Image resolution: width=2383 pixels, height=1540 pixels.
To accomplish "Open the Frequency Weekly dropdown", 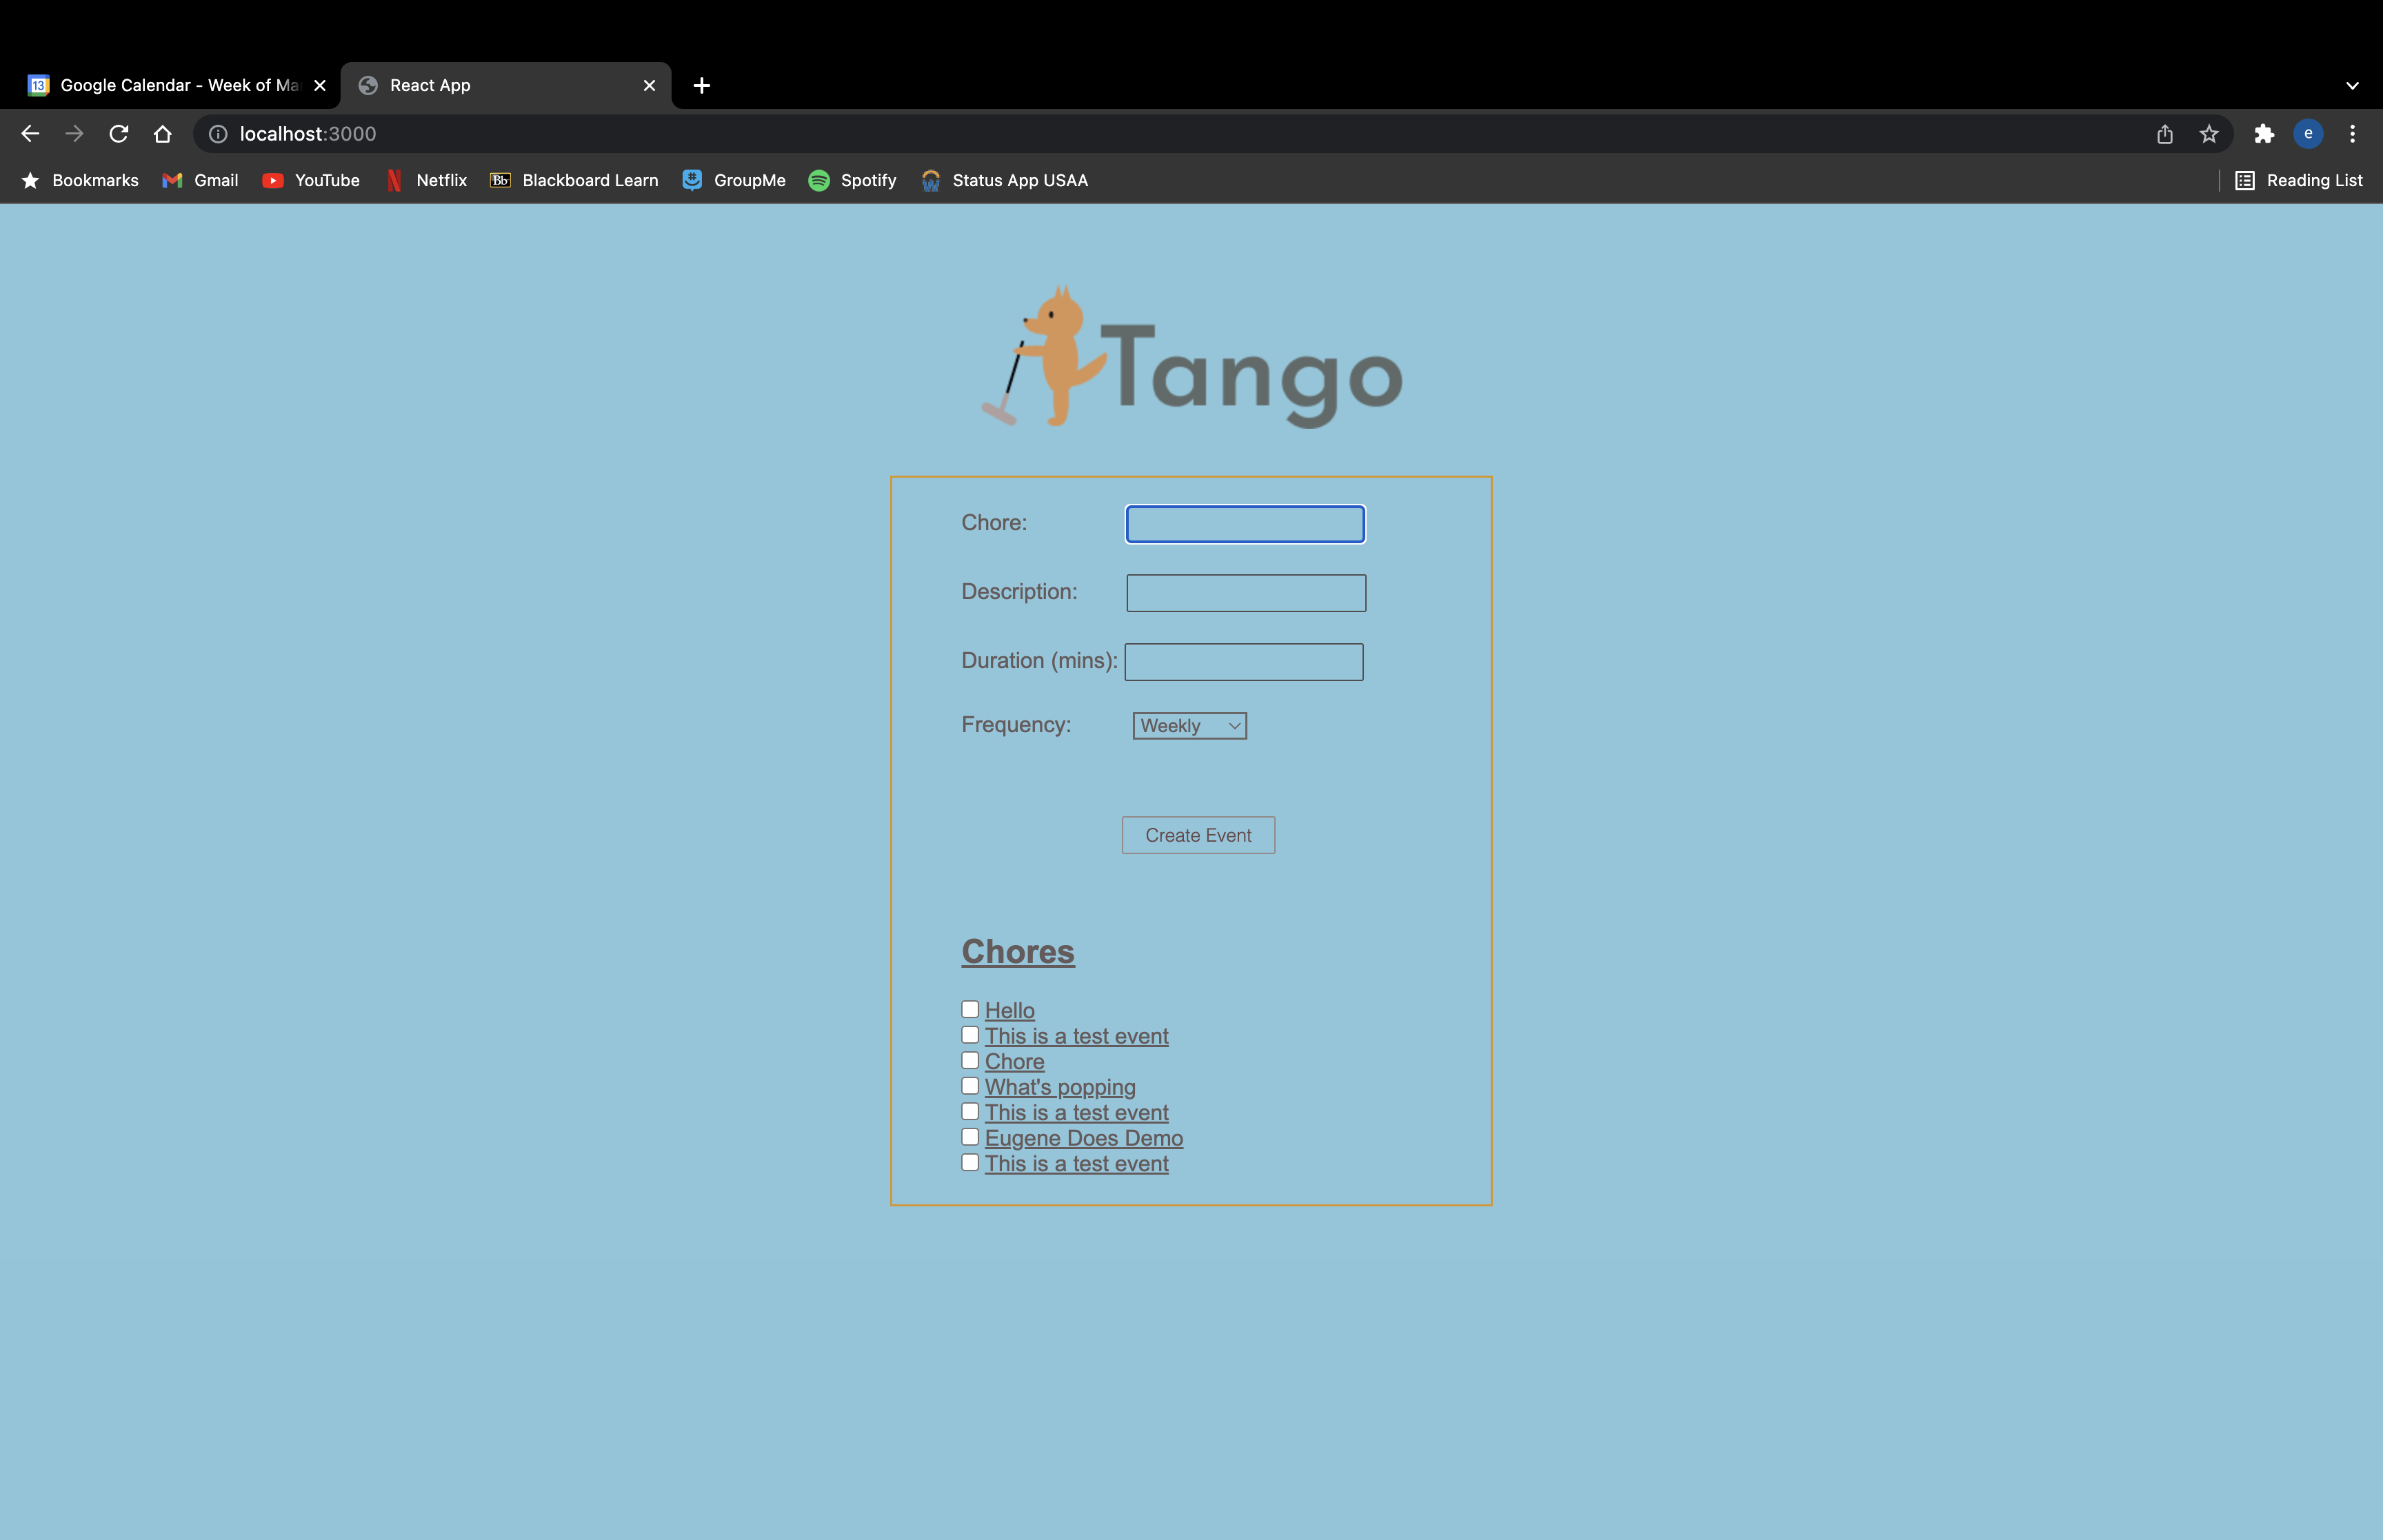I will [1189, 726].
